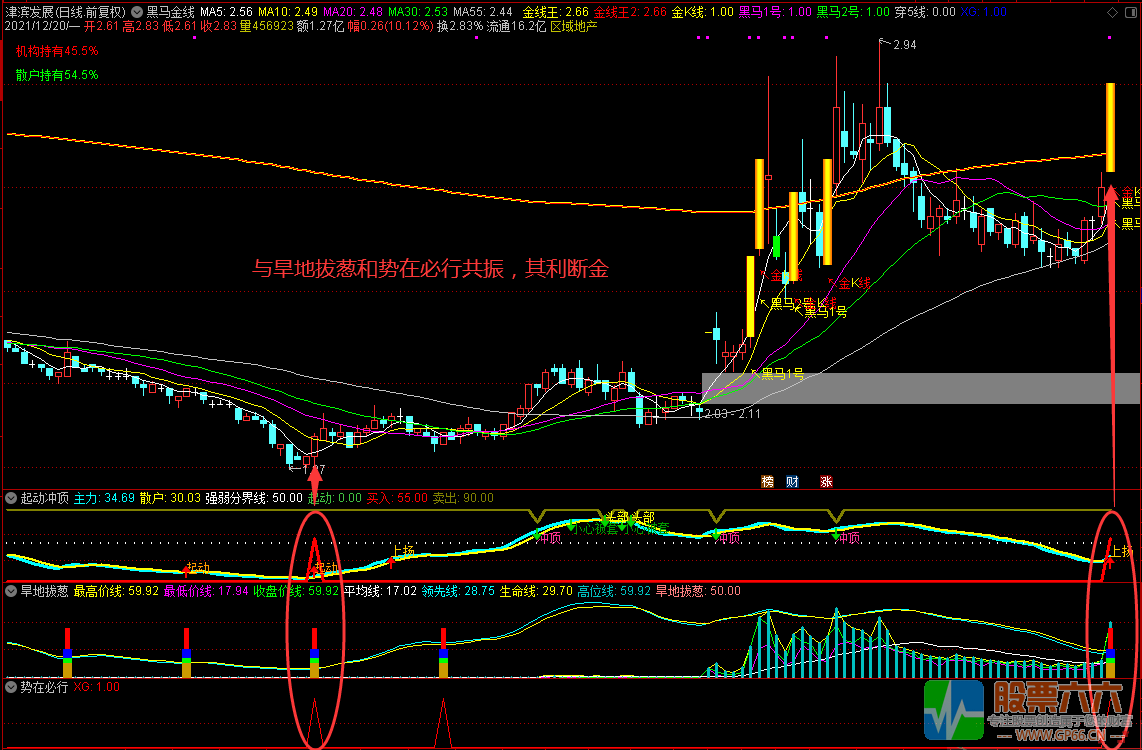Screen dimensions: 1142x750
Task: Click the 黑马金线 indicator name
Action: click(170, 12)
